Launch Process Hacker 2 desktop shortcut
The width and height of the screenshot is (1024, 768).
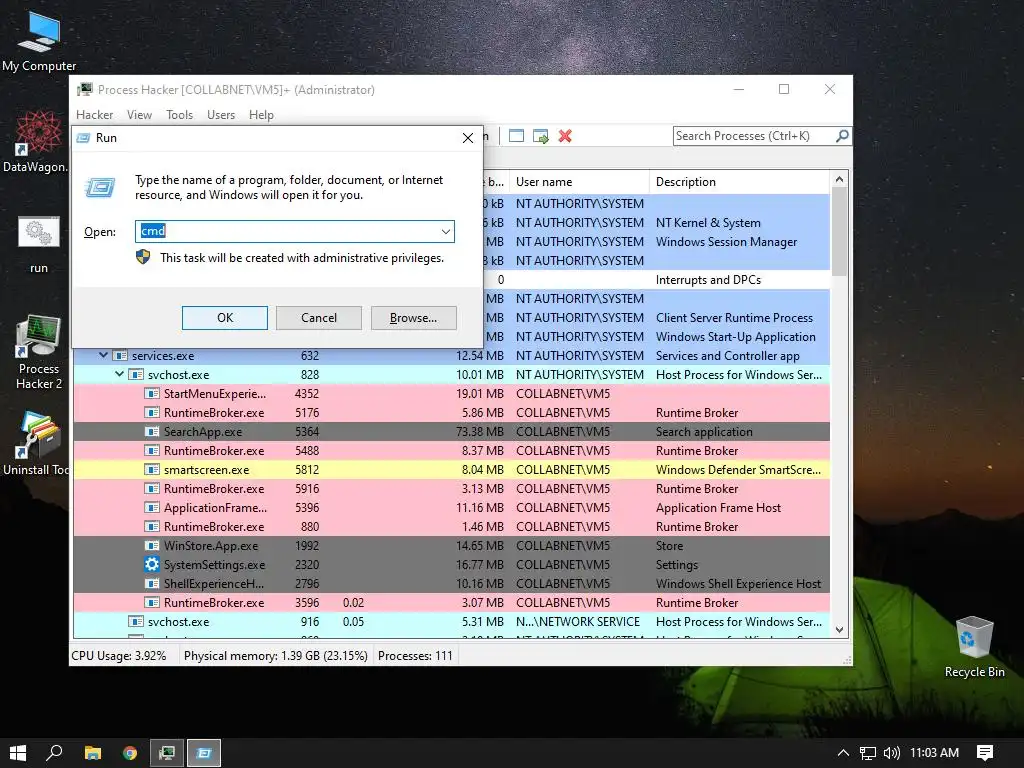[39, 351]
